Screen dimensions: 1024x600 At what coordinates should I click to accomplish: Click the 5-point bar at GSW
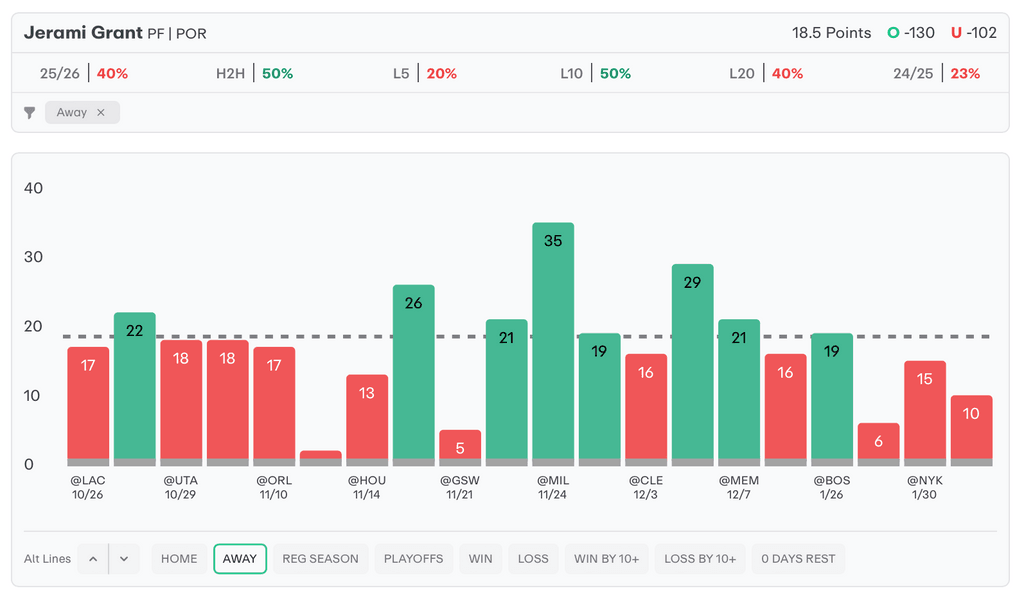(460, 447)
